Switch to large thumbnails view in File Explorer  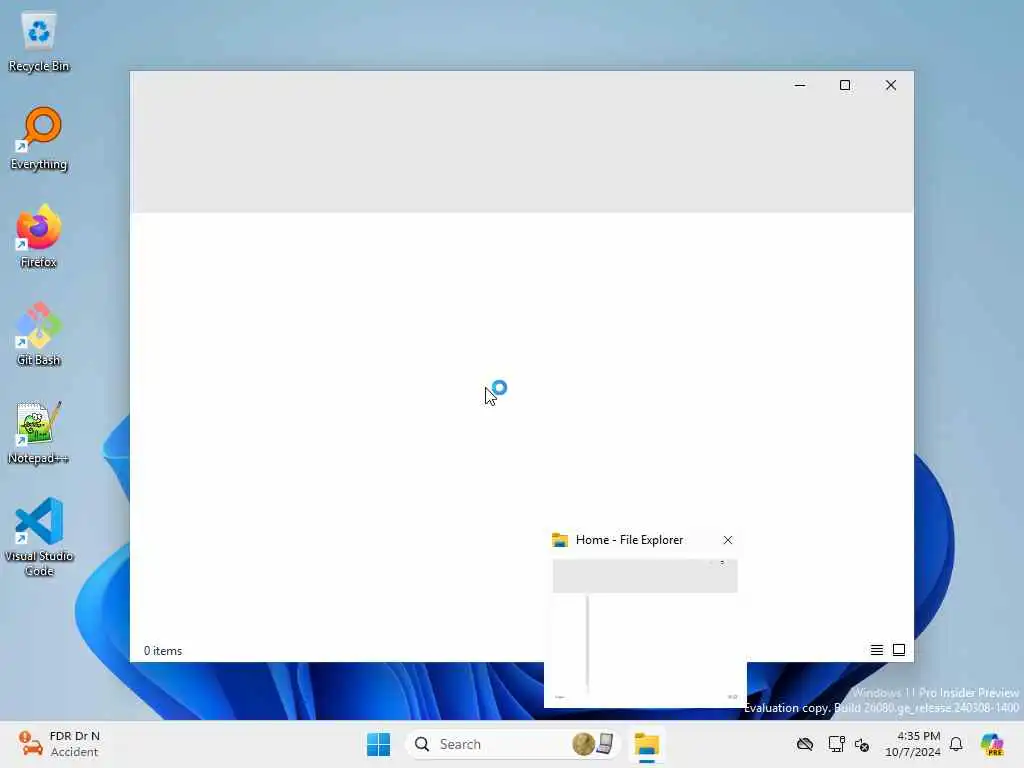click(899, 650)
